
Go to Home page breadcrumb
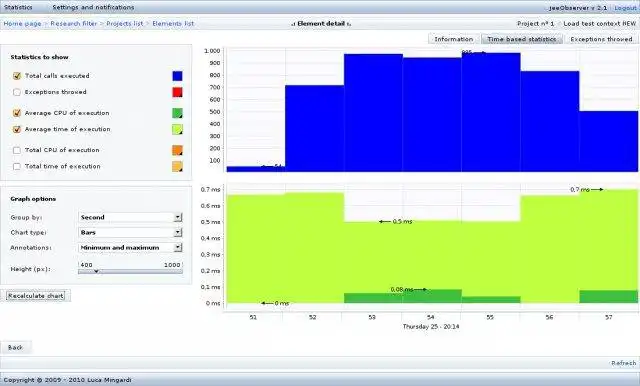coord(22,24)
